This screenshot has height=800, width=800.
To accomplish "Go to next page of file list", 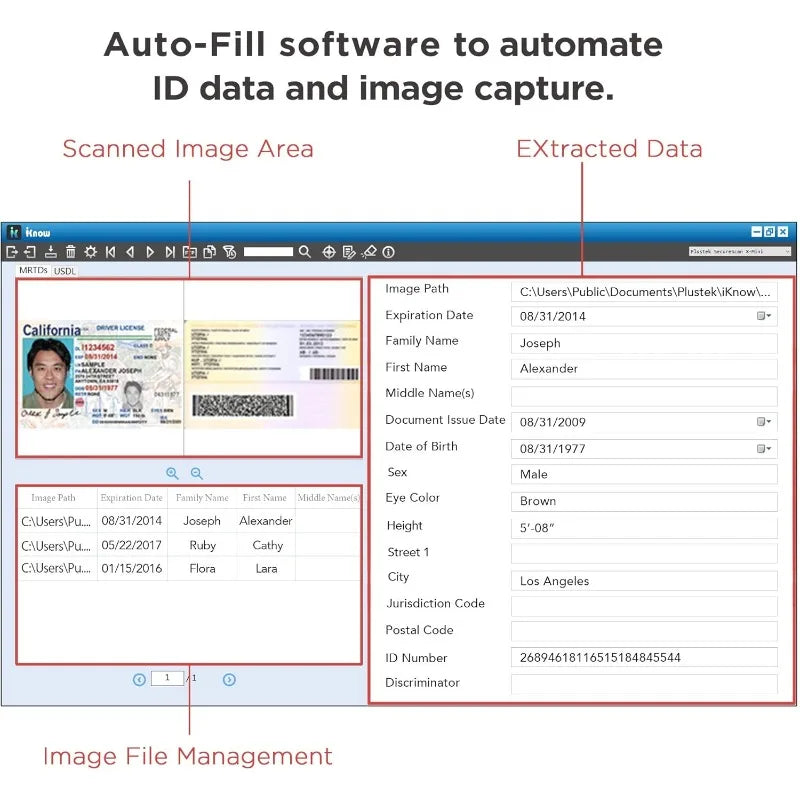I will click(x=229, y=679).
